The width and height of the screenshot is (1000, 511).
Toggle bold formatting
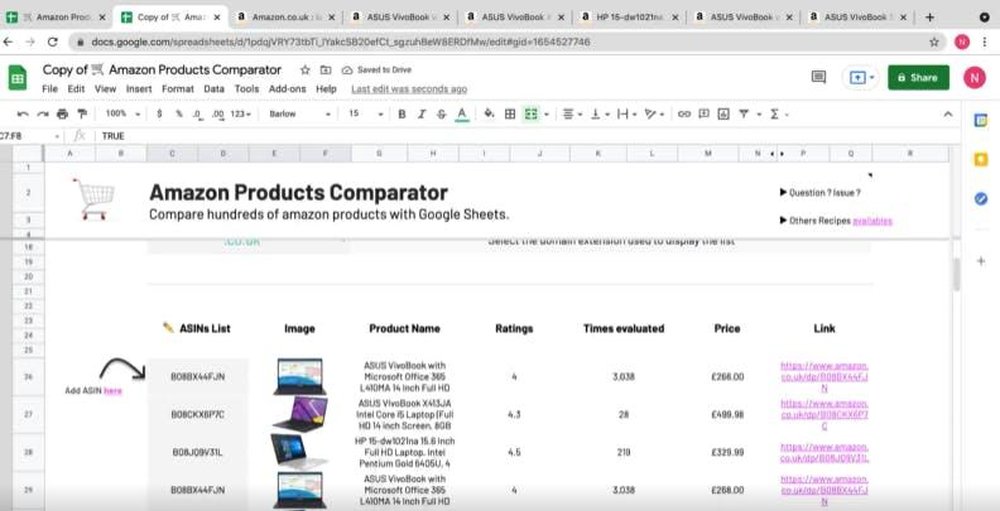click(x=402, y=114)
